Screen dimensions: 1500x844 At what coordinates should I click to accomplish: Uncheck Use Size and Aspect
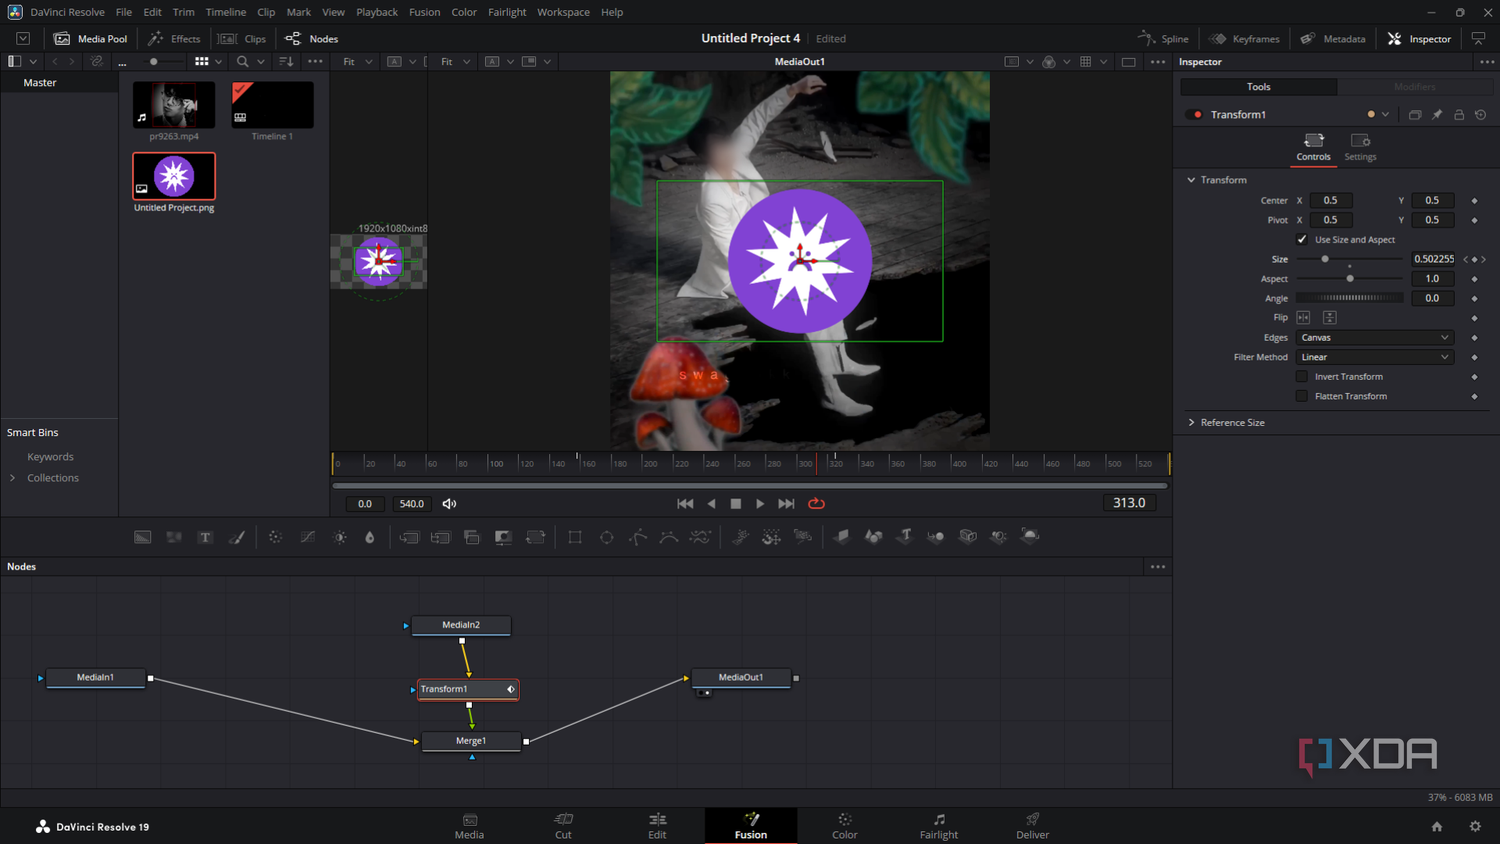tap(1302, 240)
